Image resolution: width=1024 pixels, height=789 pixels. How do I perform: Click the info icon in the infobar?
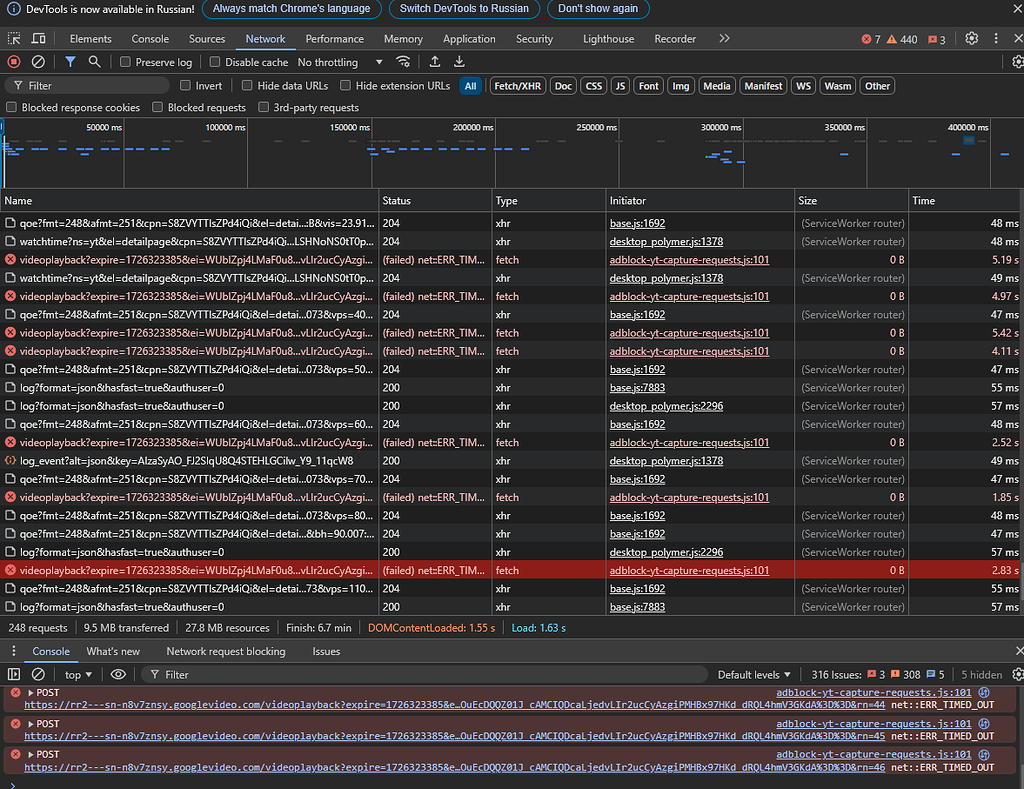[x=13, y=9]
